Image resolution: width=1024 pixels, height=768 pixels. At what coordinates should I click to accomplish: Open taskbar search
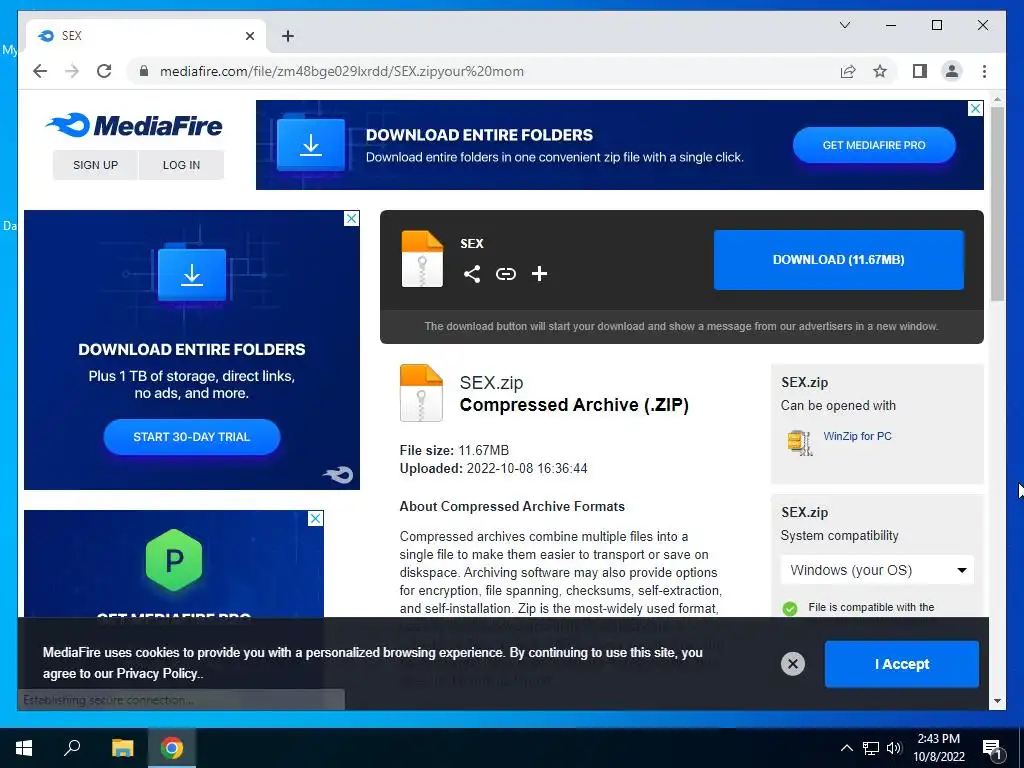(x=72, y=748)
